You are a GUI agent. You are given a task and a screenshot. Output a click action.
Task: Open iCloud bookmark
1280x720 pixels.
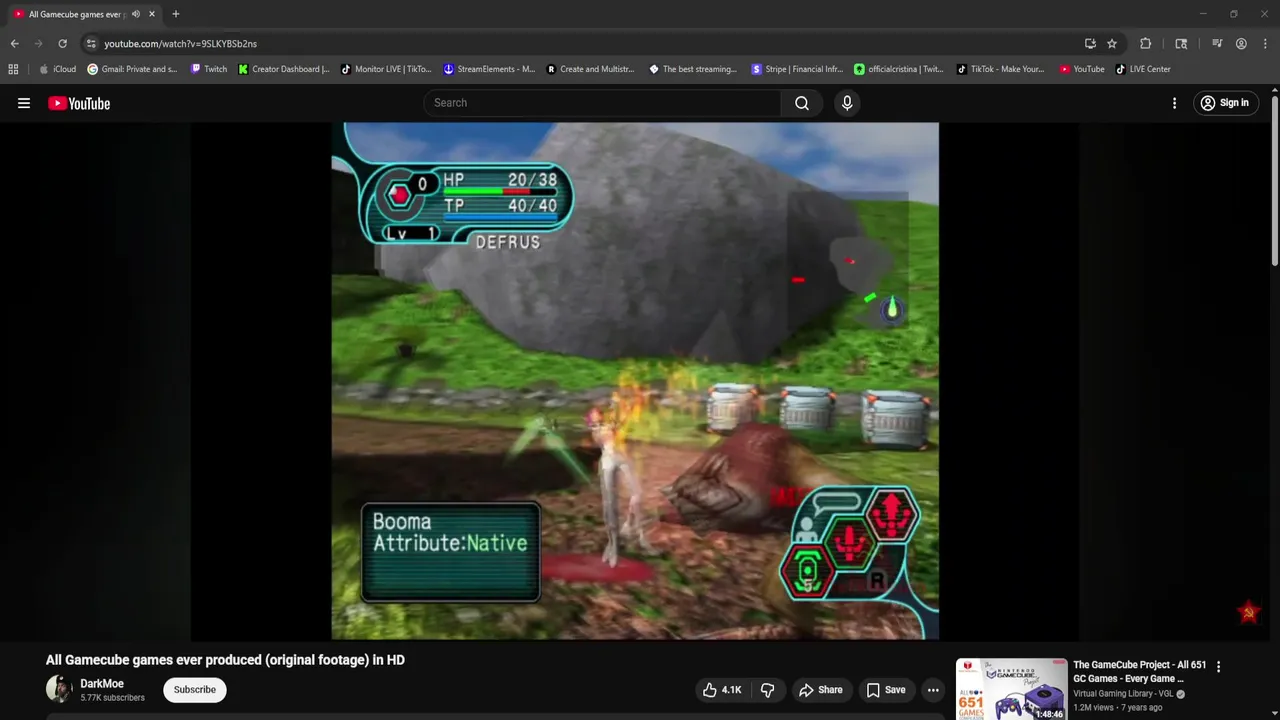pyautogui.click(x=58, y=69)
